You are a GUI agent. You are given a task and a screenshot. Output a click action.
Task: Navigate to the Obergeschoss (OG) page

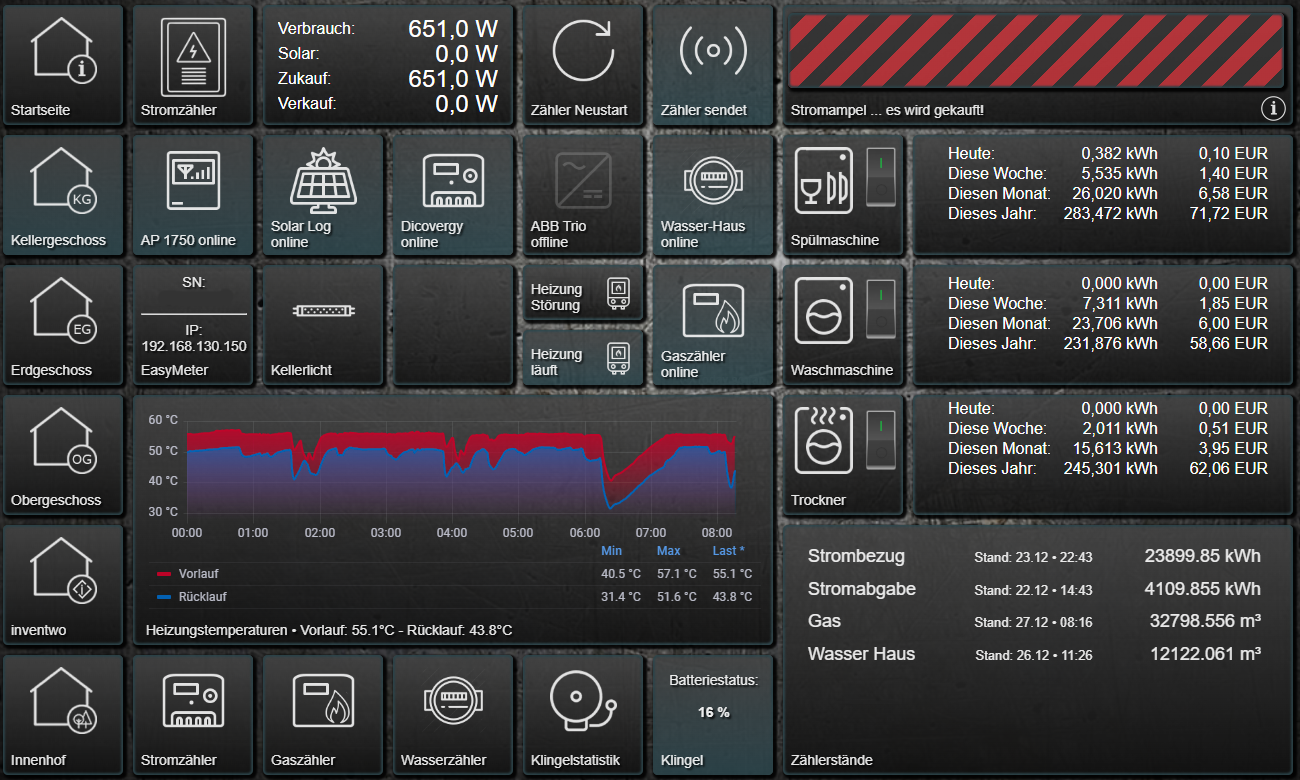coord(63,455)
